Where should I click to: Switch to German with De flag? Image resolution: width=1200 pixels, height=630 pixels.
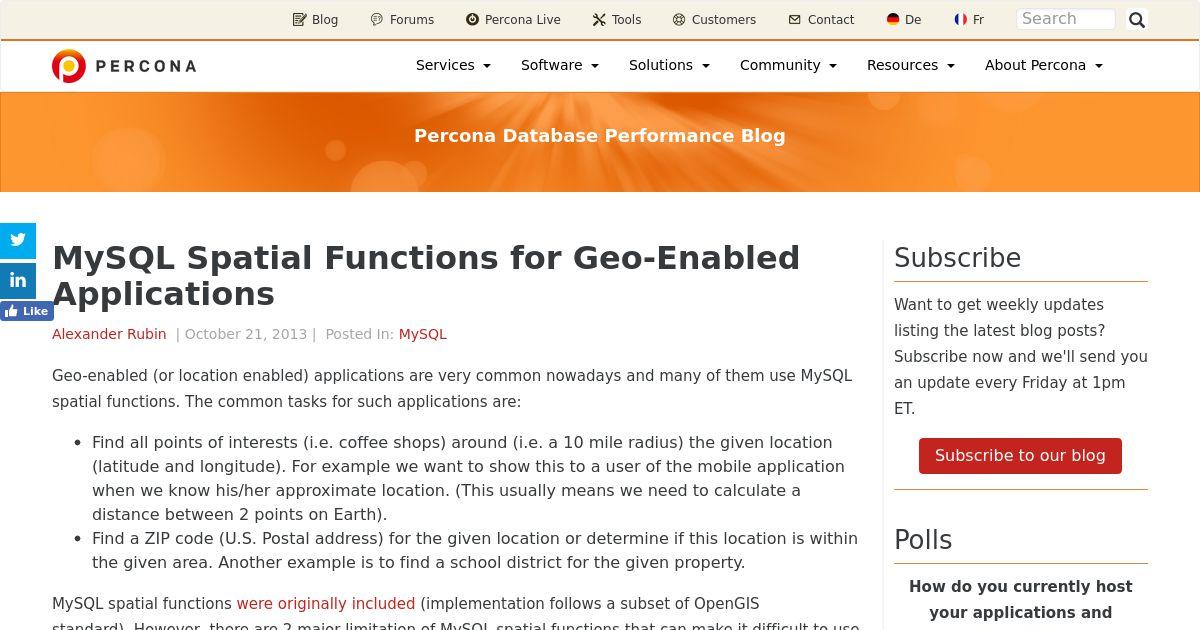pyautogui.click(x=904, y=19)
